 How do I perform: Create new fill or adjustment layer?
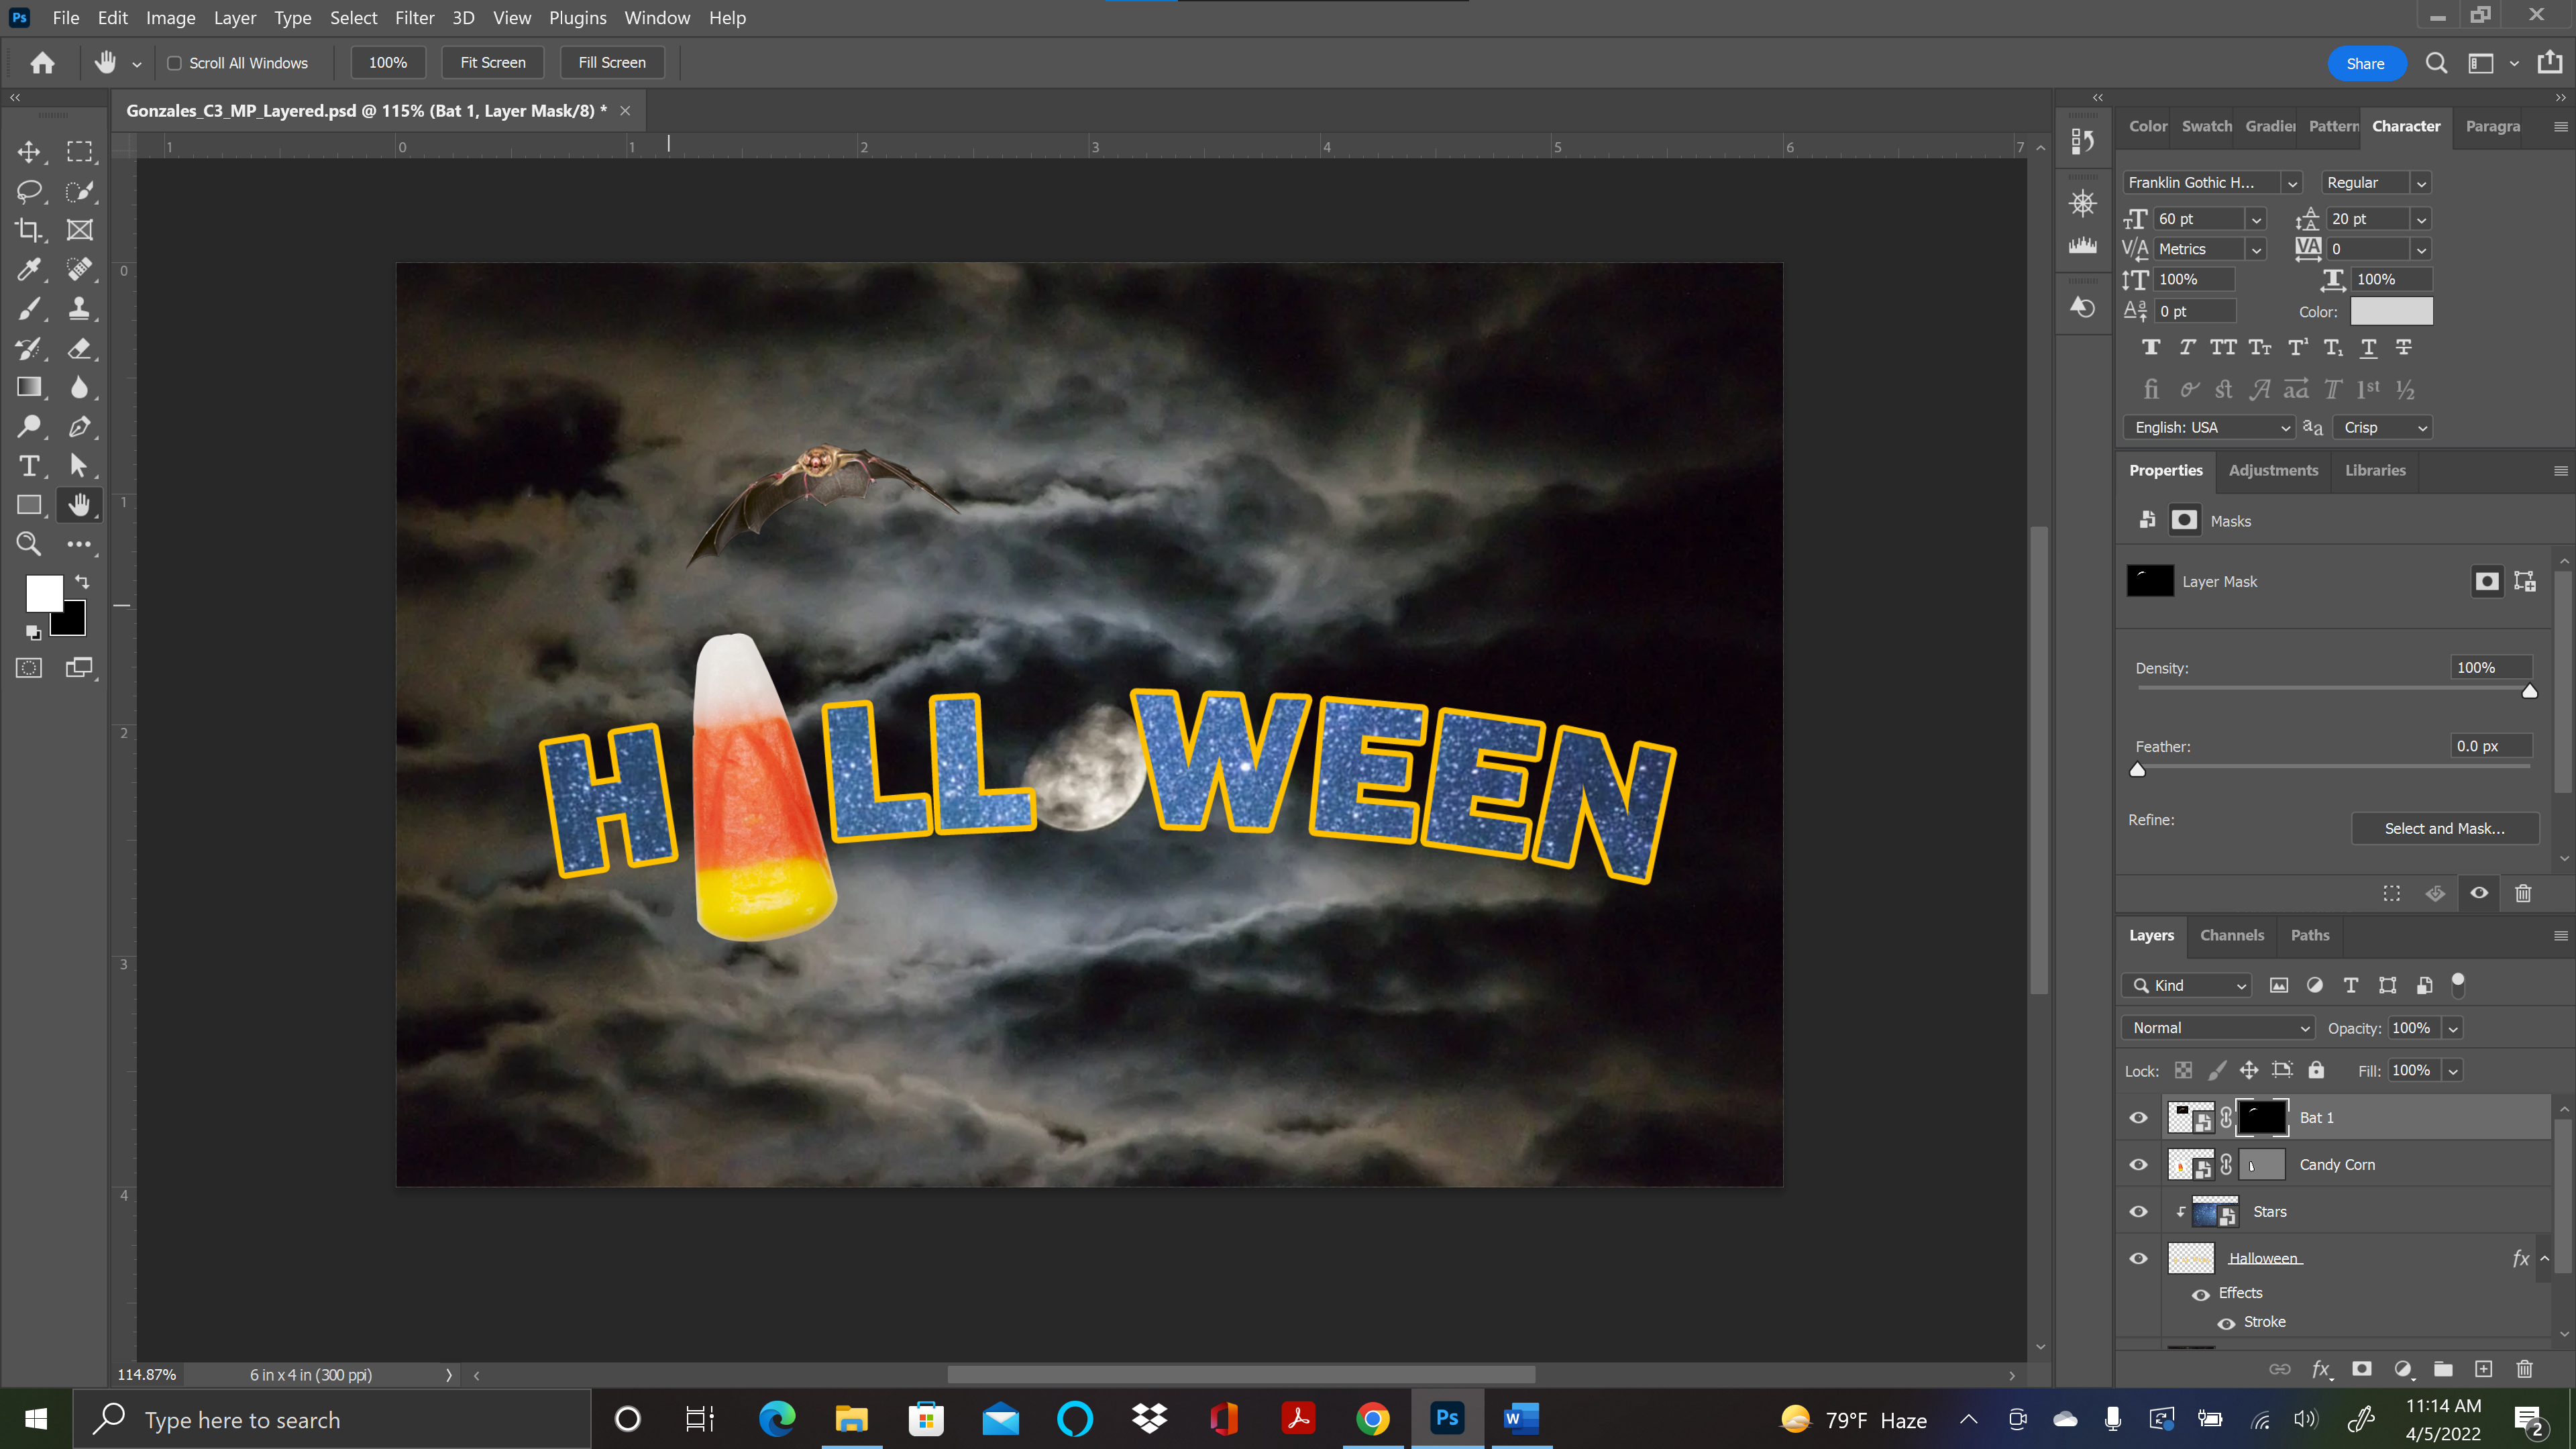pyautogui.click(x=2403, y=1369)
